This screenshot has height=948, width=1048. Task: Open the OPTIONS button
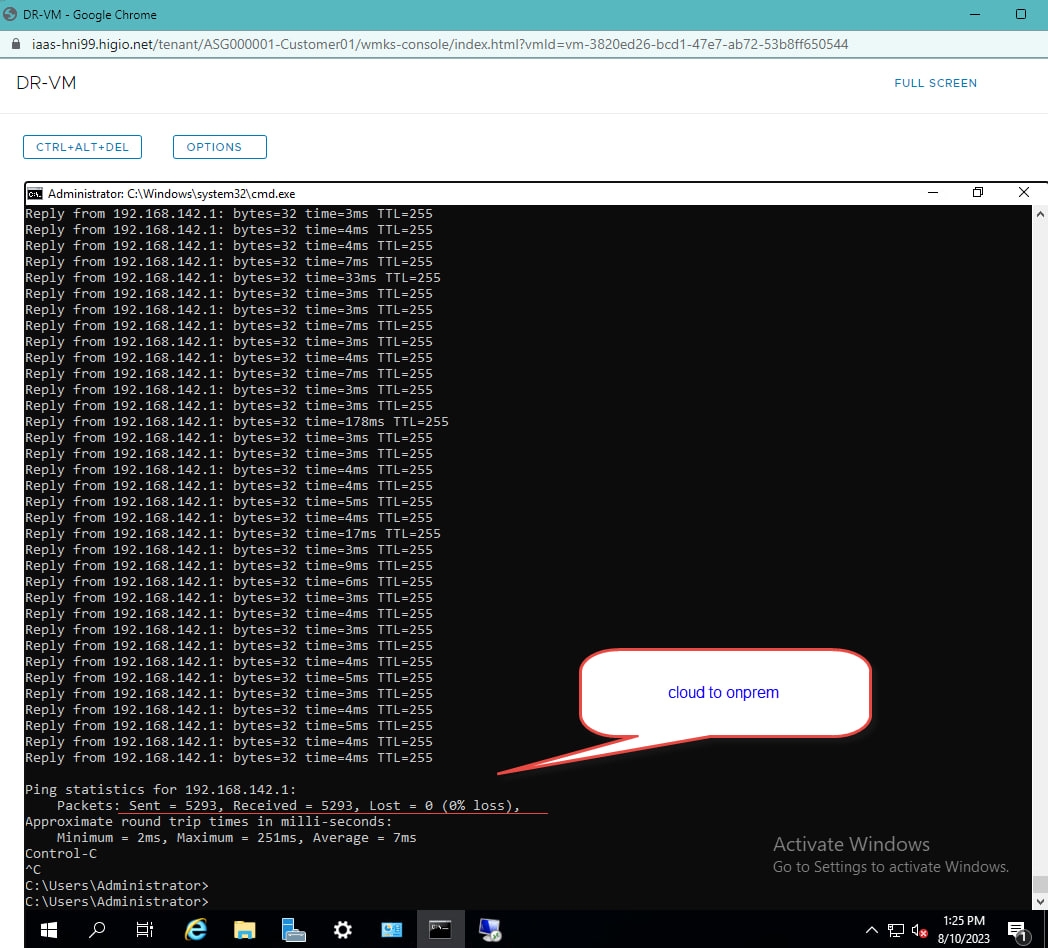219,147
